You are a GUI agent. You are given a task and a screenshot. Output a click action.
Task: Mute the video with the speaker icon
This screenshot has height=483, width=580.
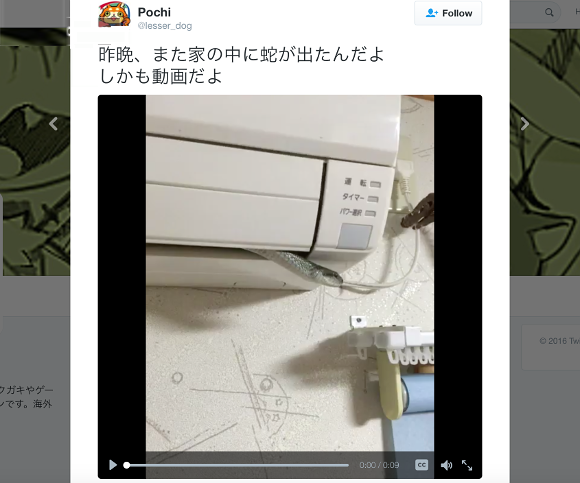click(446, 465)
